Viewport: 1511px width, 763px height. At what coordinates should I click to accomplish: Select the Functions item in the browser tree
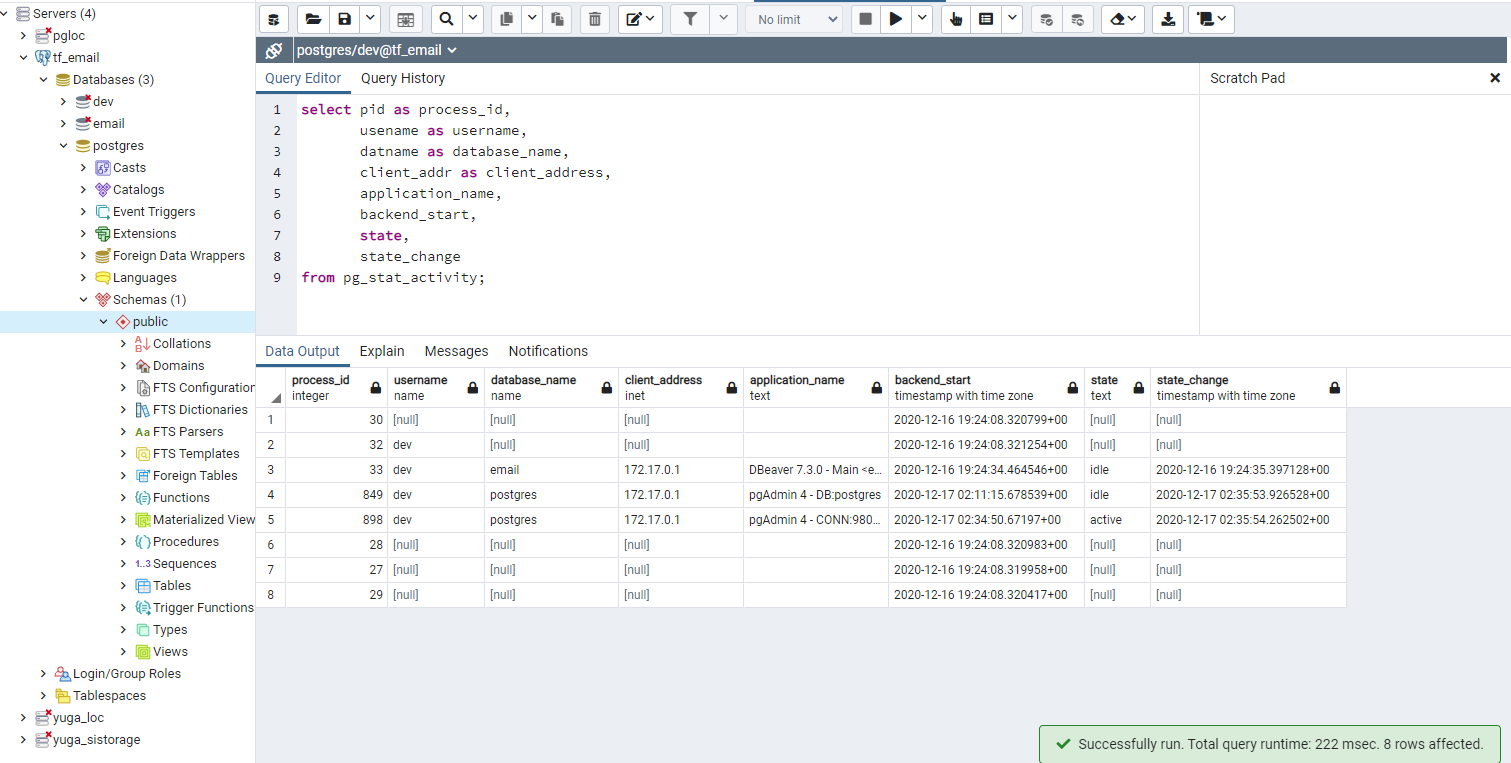tap(181, 498)
